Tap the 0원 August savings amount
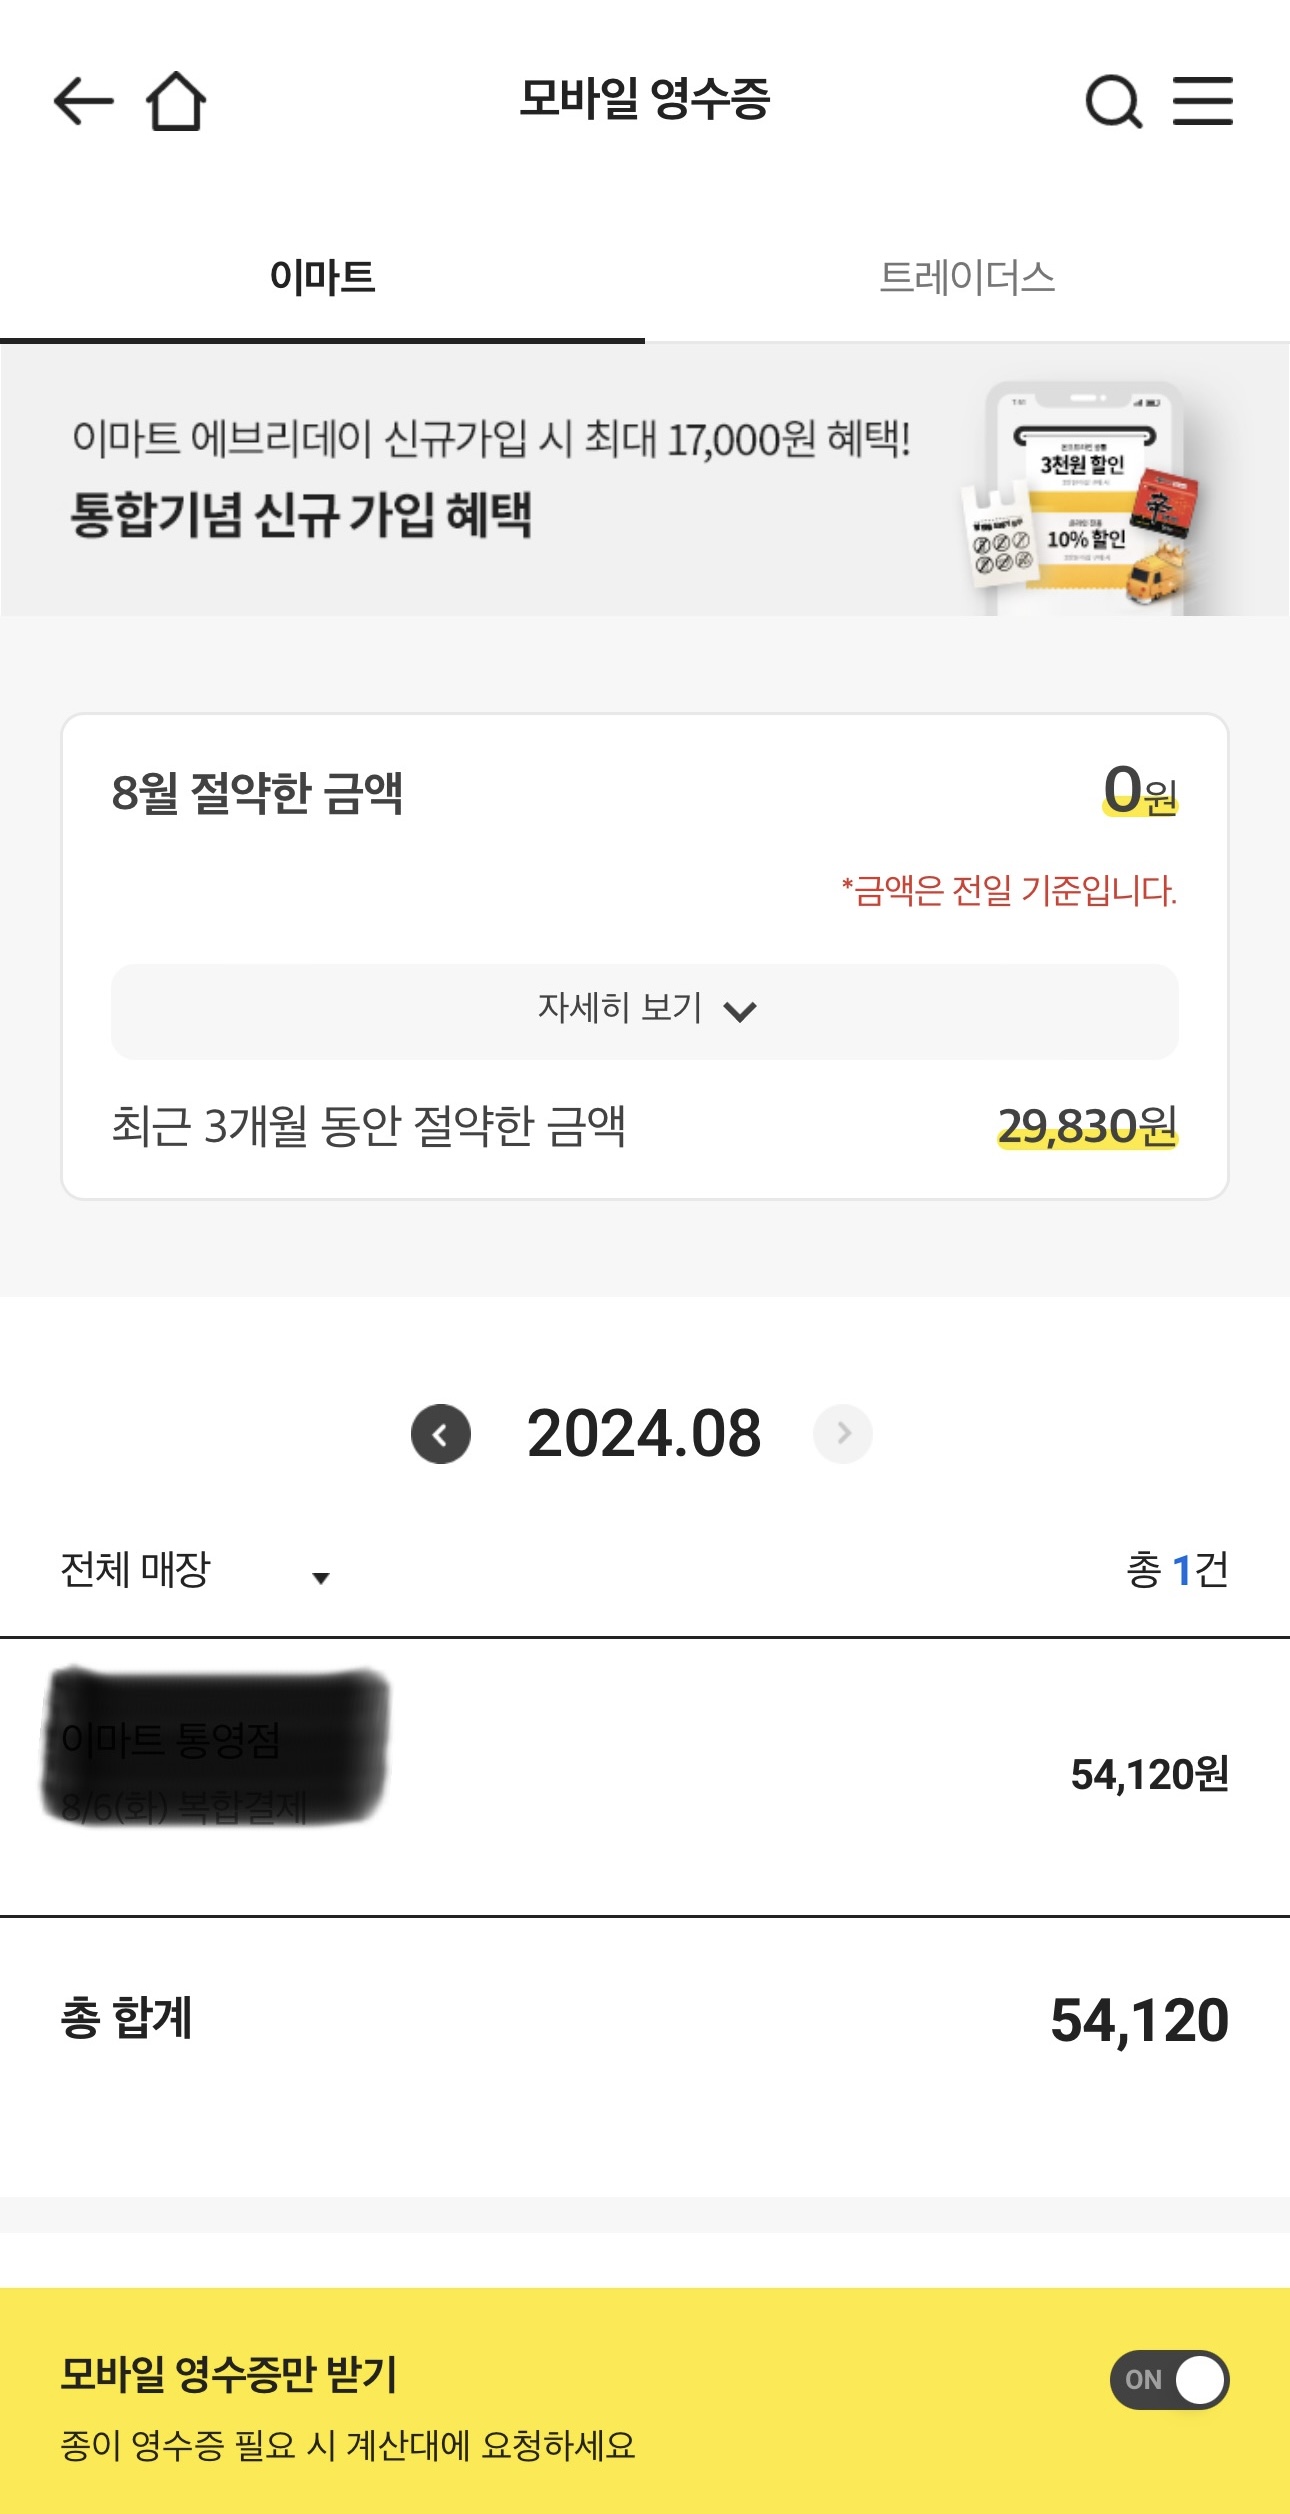The height and width of the screenshot is (2514, 1290). pyautogui.click(x=1140, y=791)
